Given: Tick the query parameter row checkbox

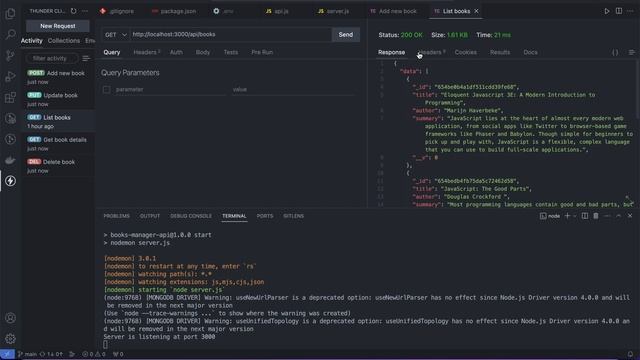Looking at the screenshot, I should (x=107, y=89).
